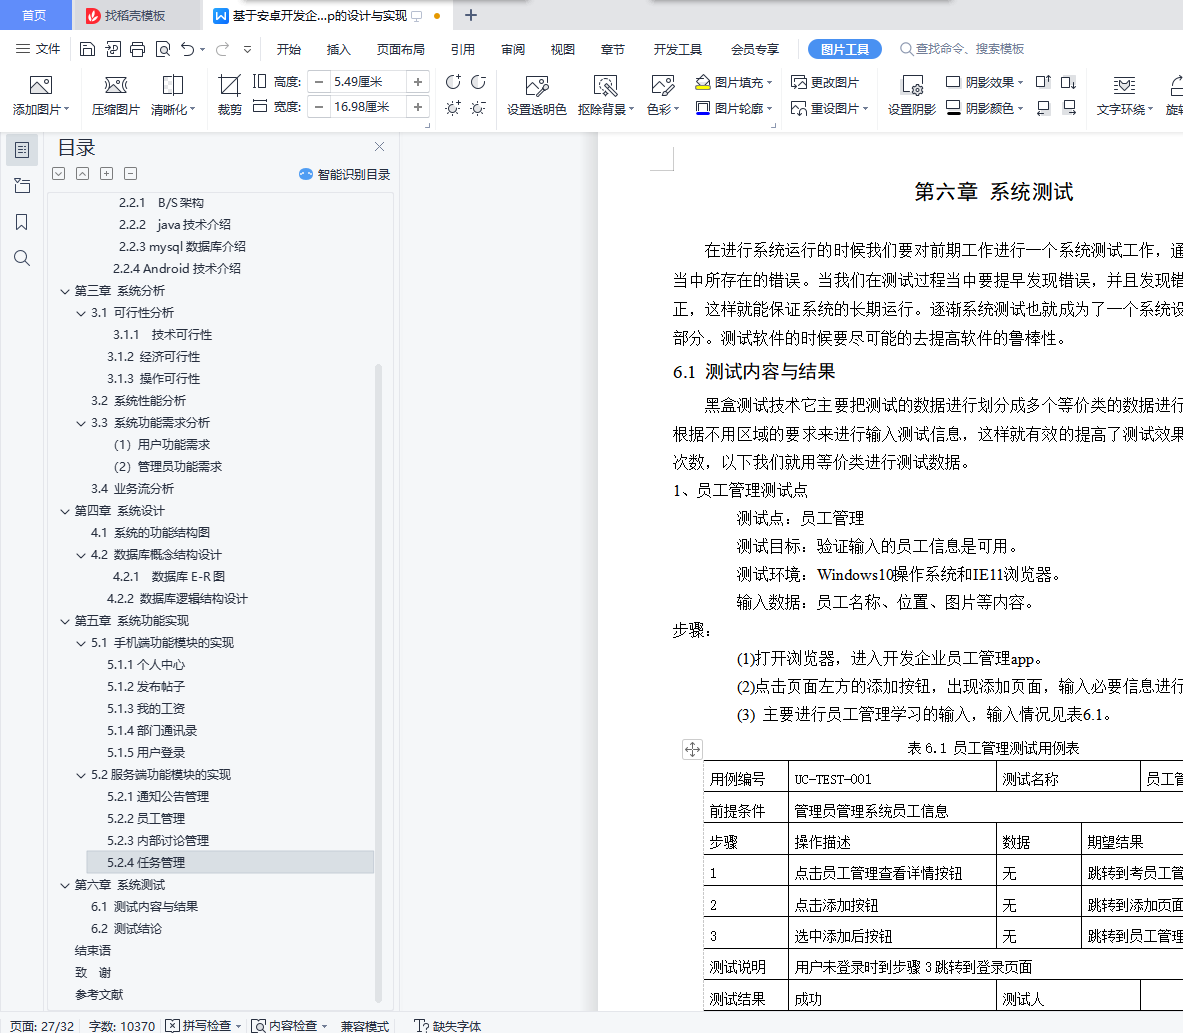Close the 目录 navigation pane
This screenshot has width=1183, height=1033.
379,146
